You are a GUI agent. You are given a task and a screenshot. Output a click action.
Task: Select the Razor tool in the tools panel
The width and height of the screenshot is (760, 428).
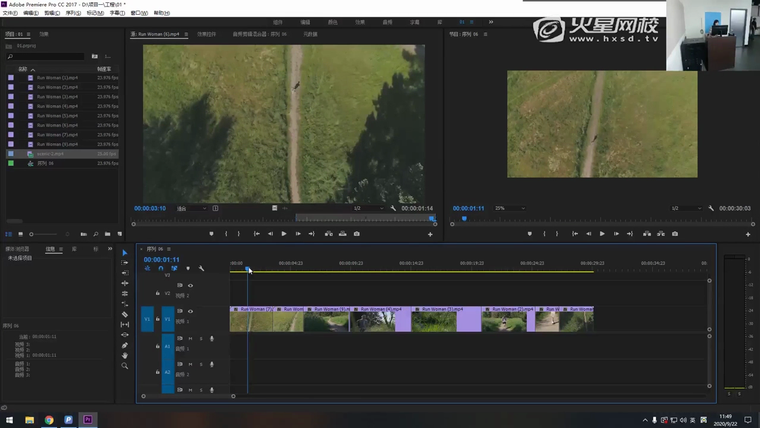click(125, 314)
